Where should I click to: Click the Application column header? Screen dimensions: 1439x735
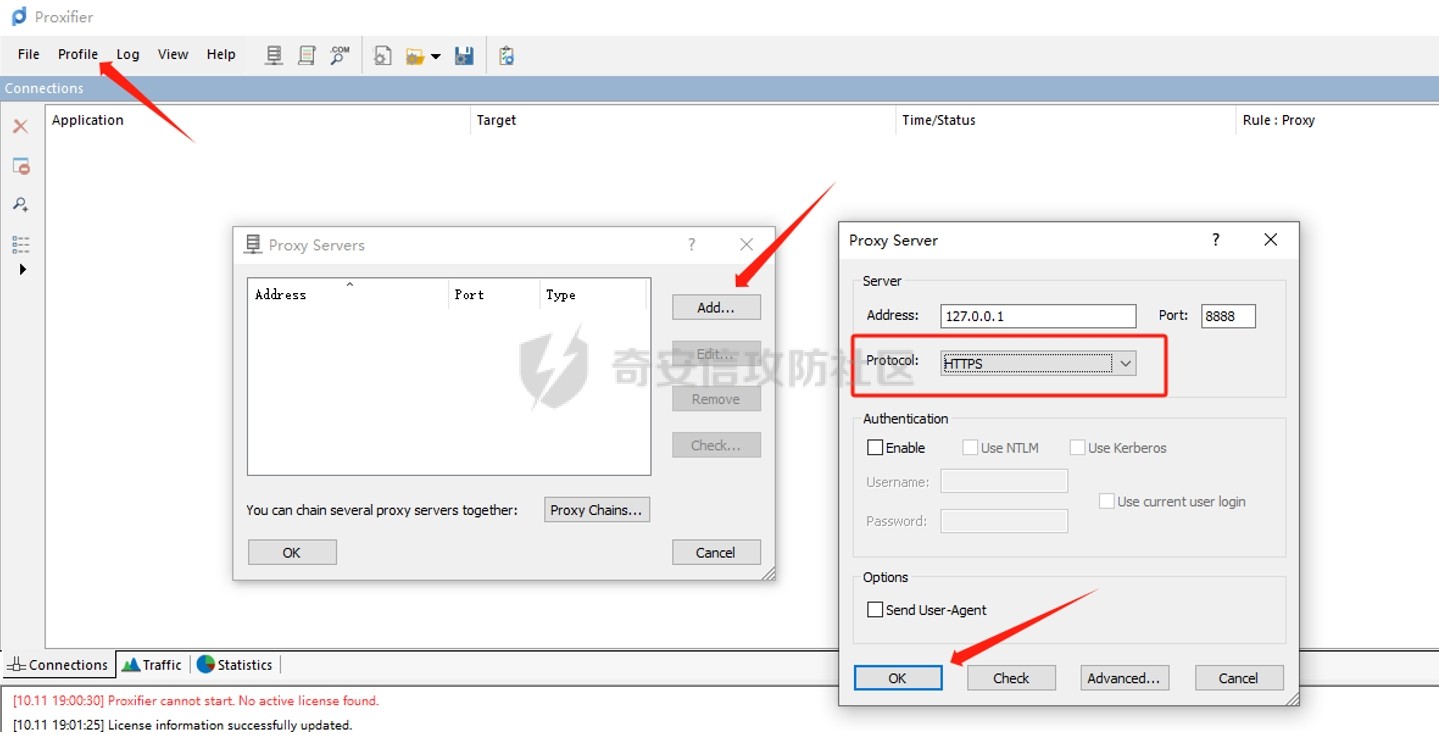(258, 120)
